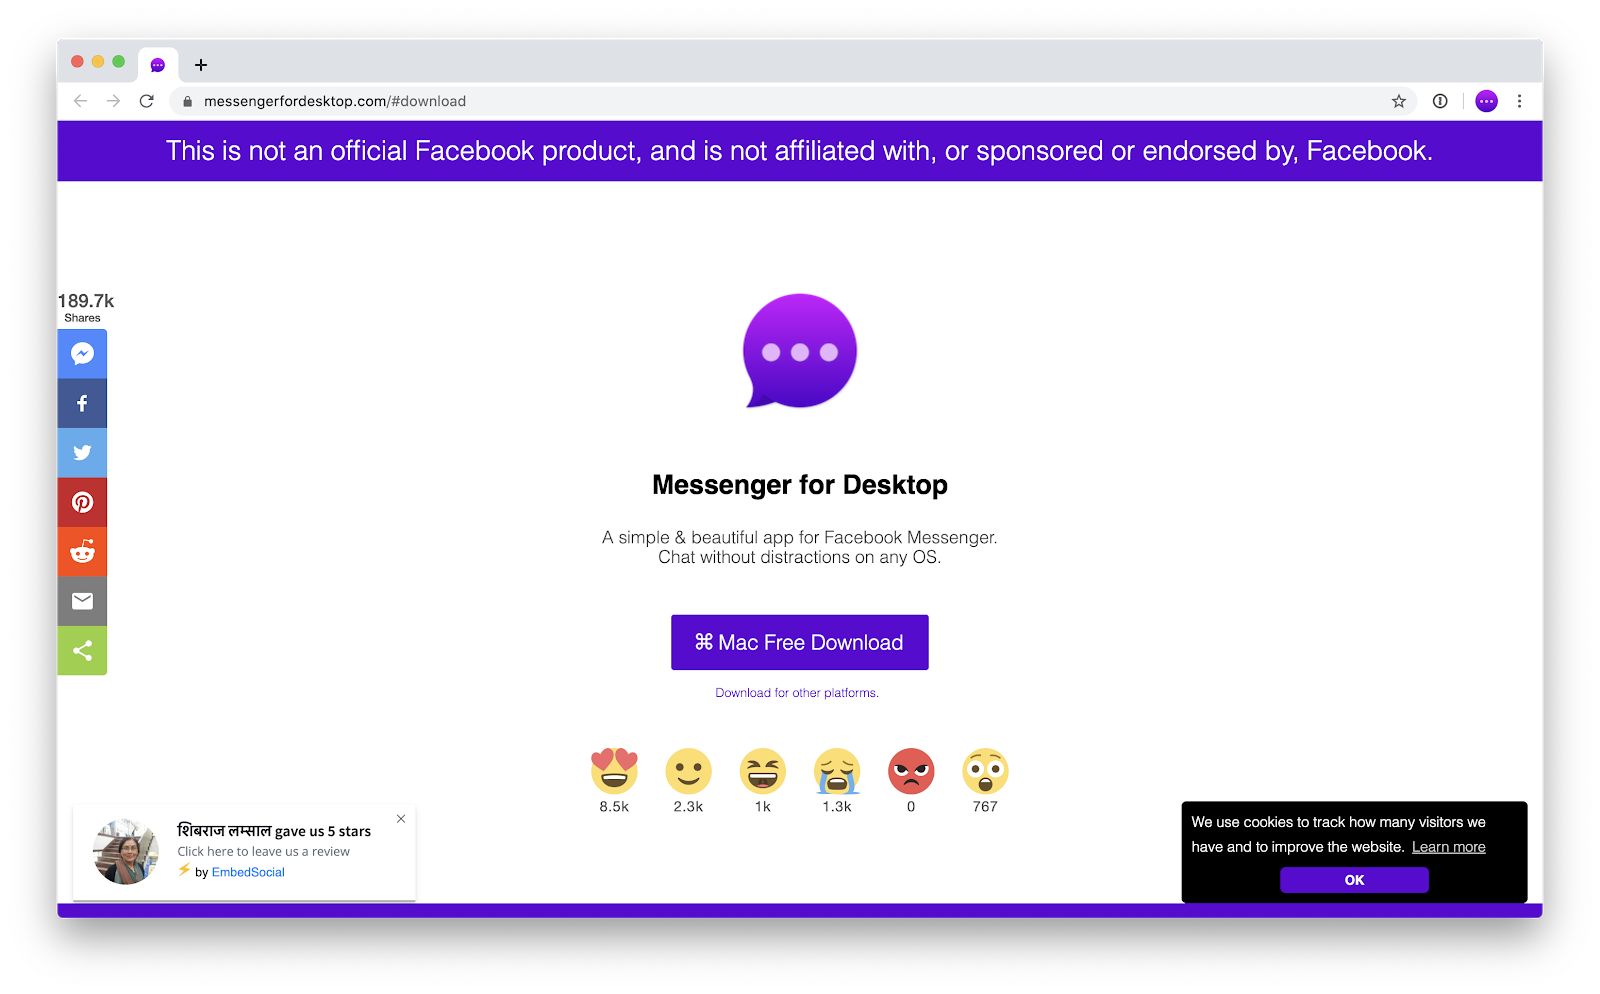This screenshot has width=1600, height=994.
Task: Share by email sidebar icon
Action: (x=82, y=601)
